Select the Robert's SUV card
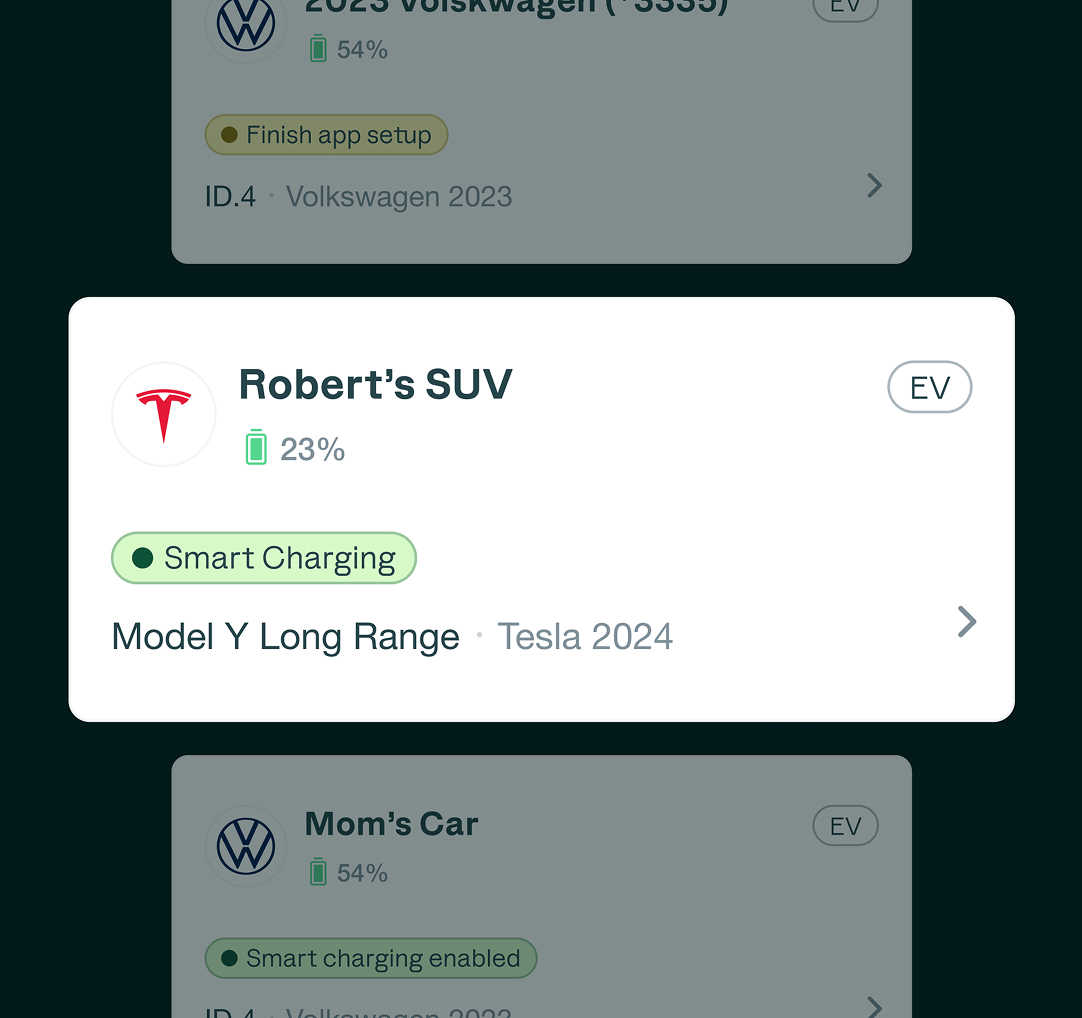Viewport: 1082px width, 1018px height. [x=541, y=507]
